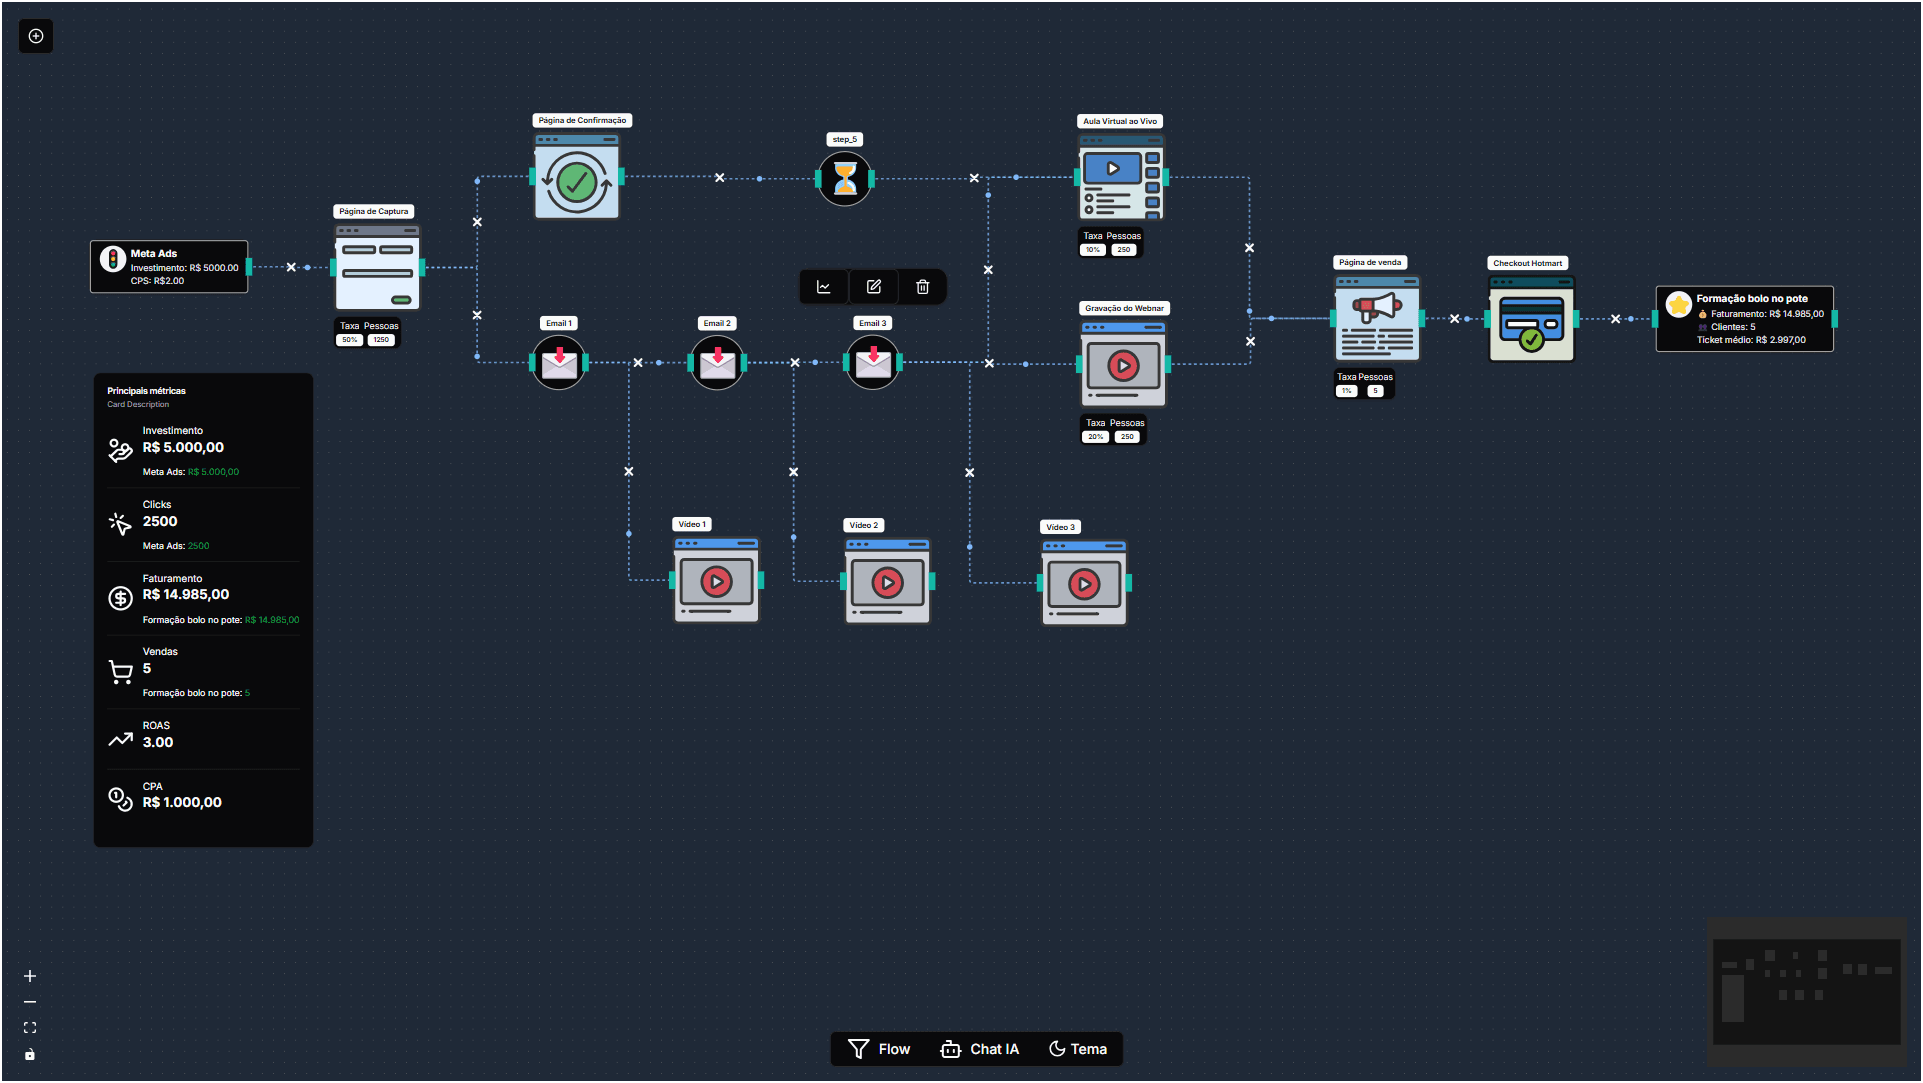
Task: Select the Video 3 node
Action: pyautogui.click(x=1084, y=583)
